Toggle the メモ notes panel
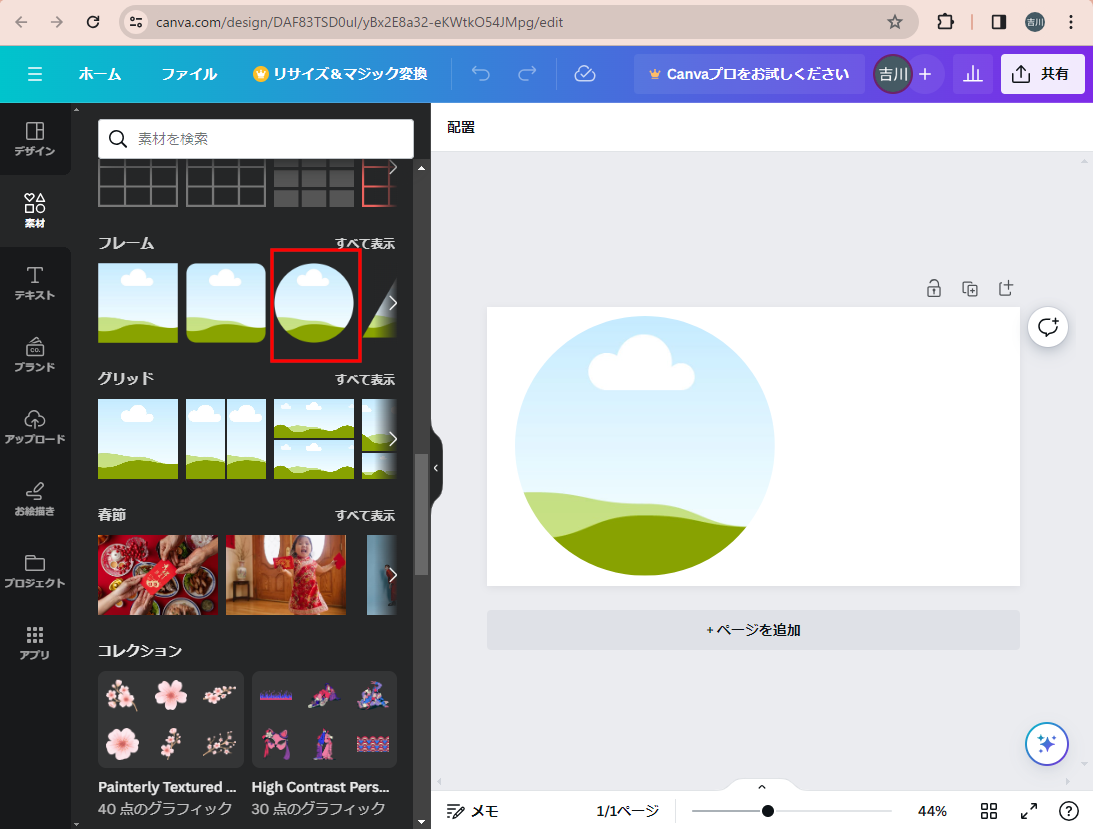 [473, 811]
